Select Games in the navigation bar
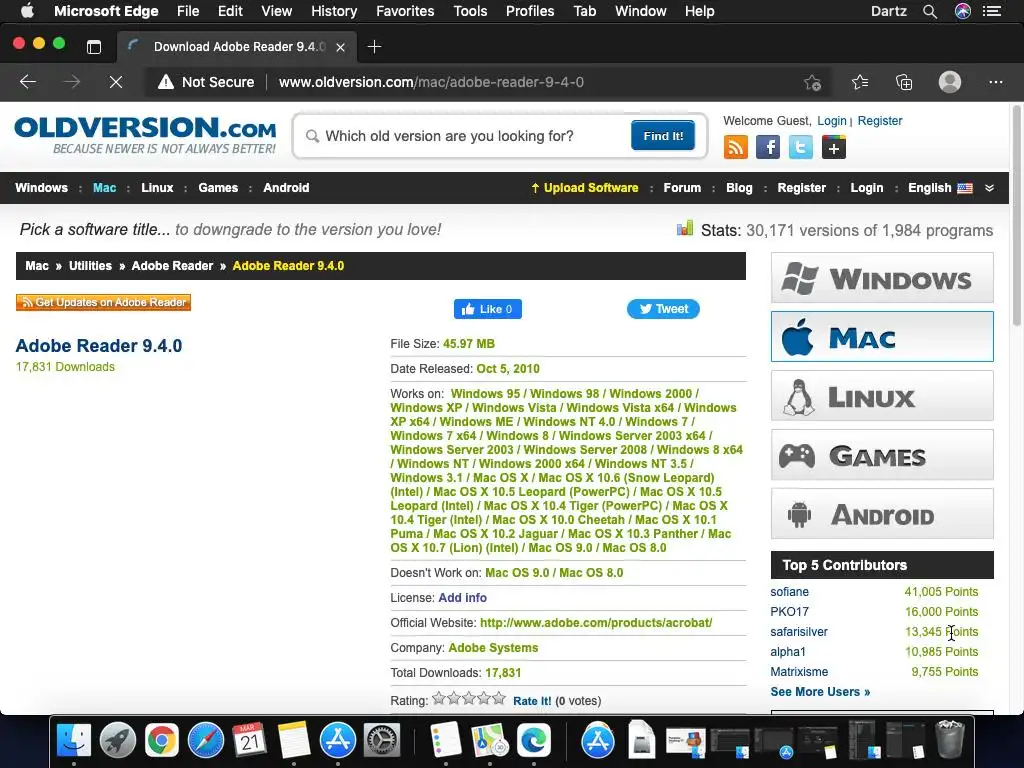Screen dimensions: 1024x768 pyautogui.click(x=218, y=187)
